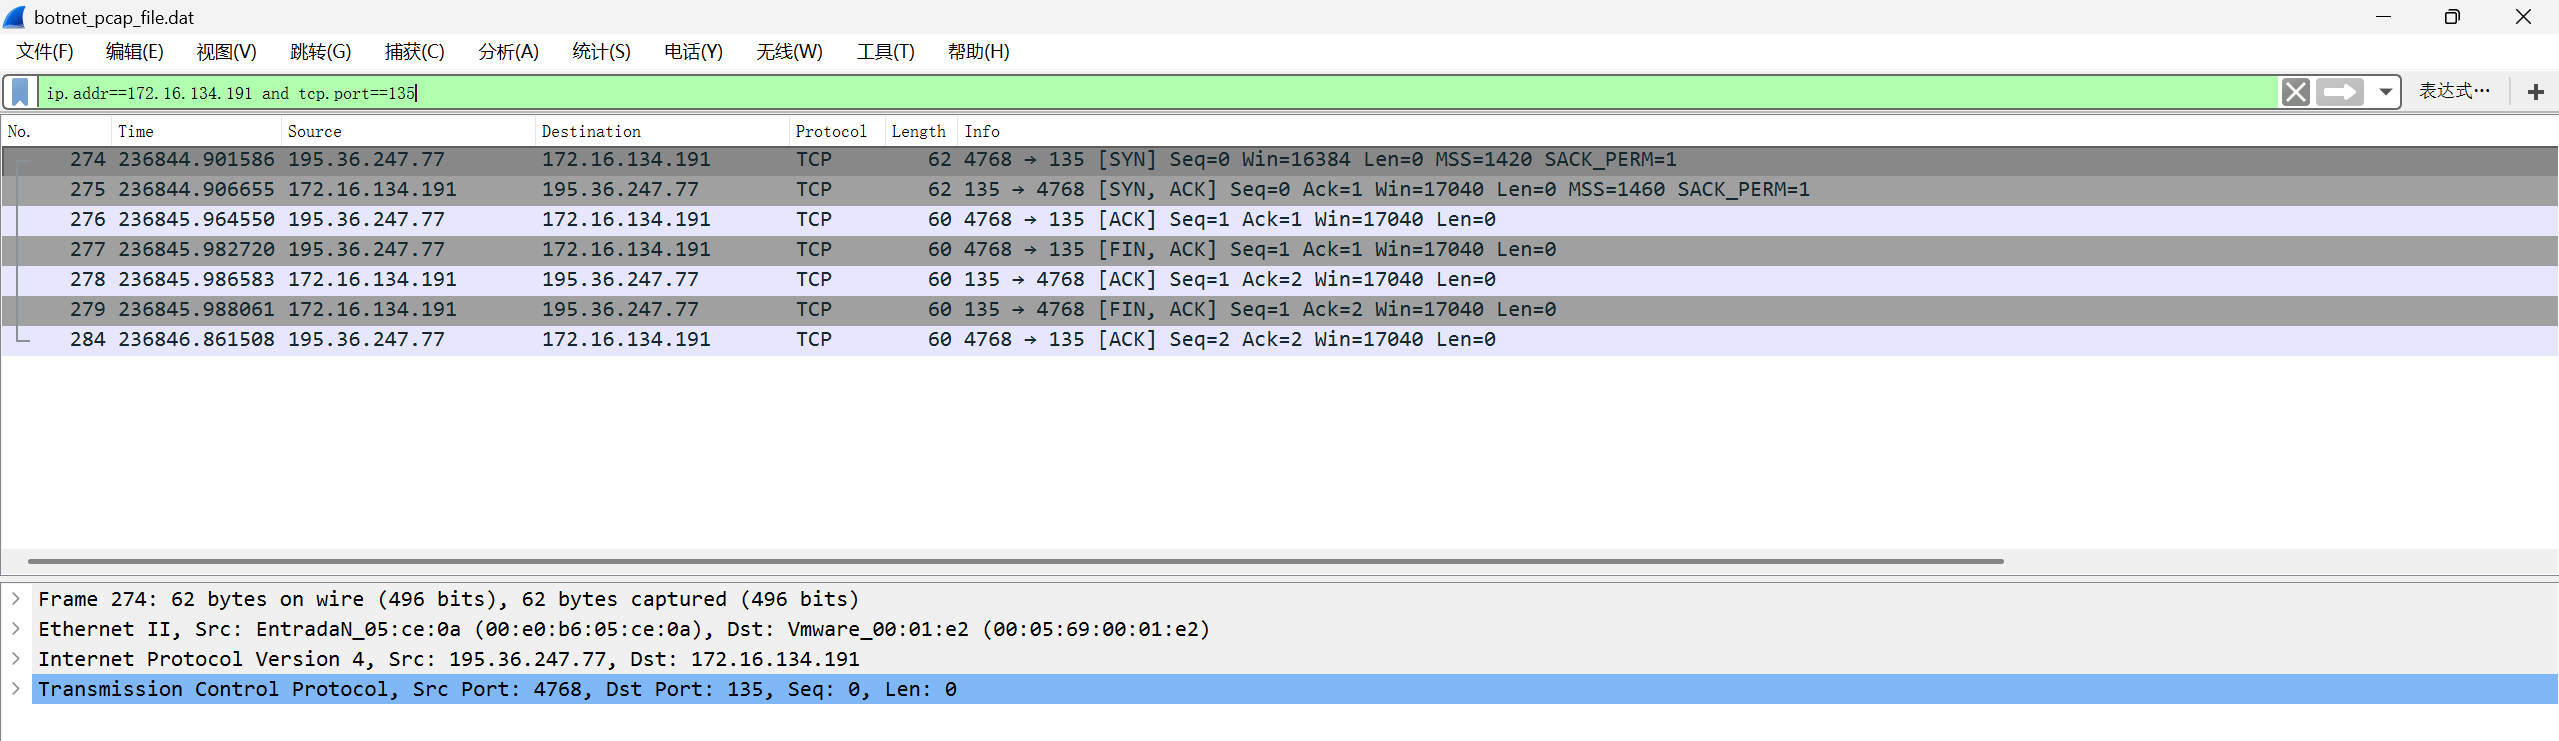This screenshot has height=741, width=2559.
Task: Click destination 195.36.247.77 in packet 275
Action: click(620, 190)
